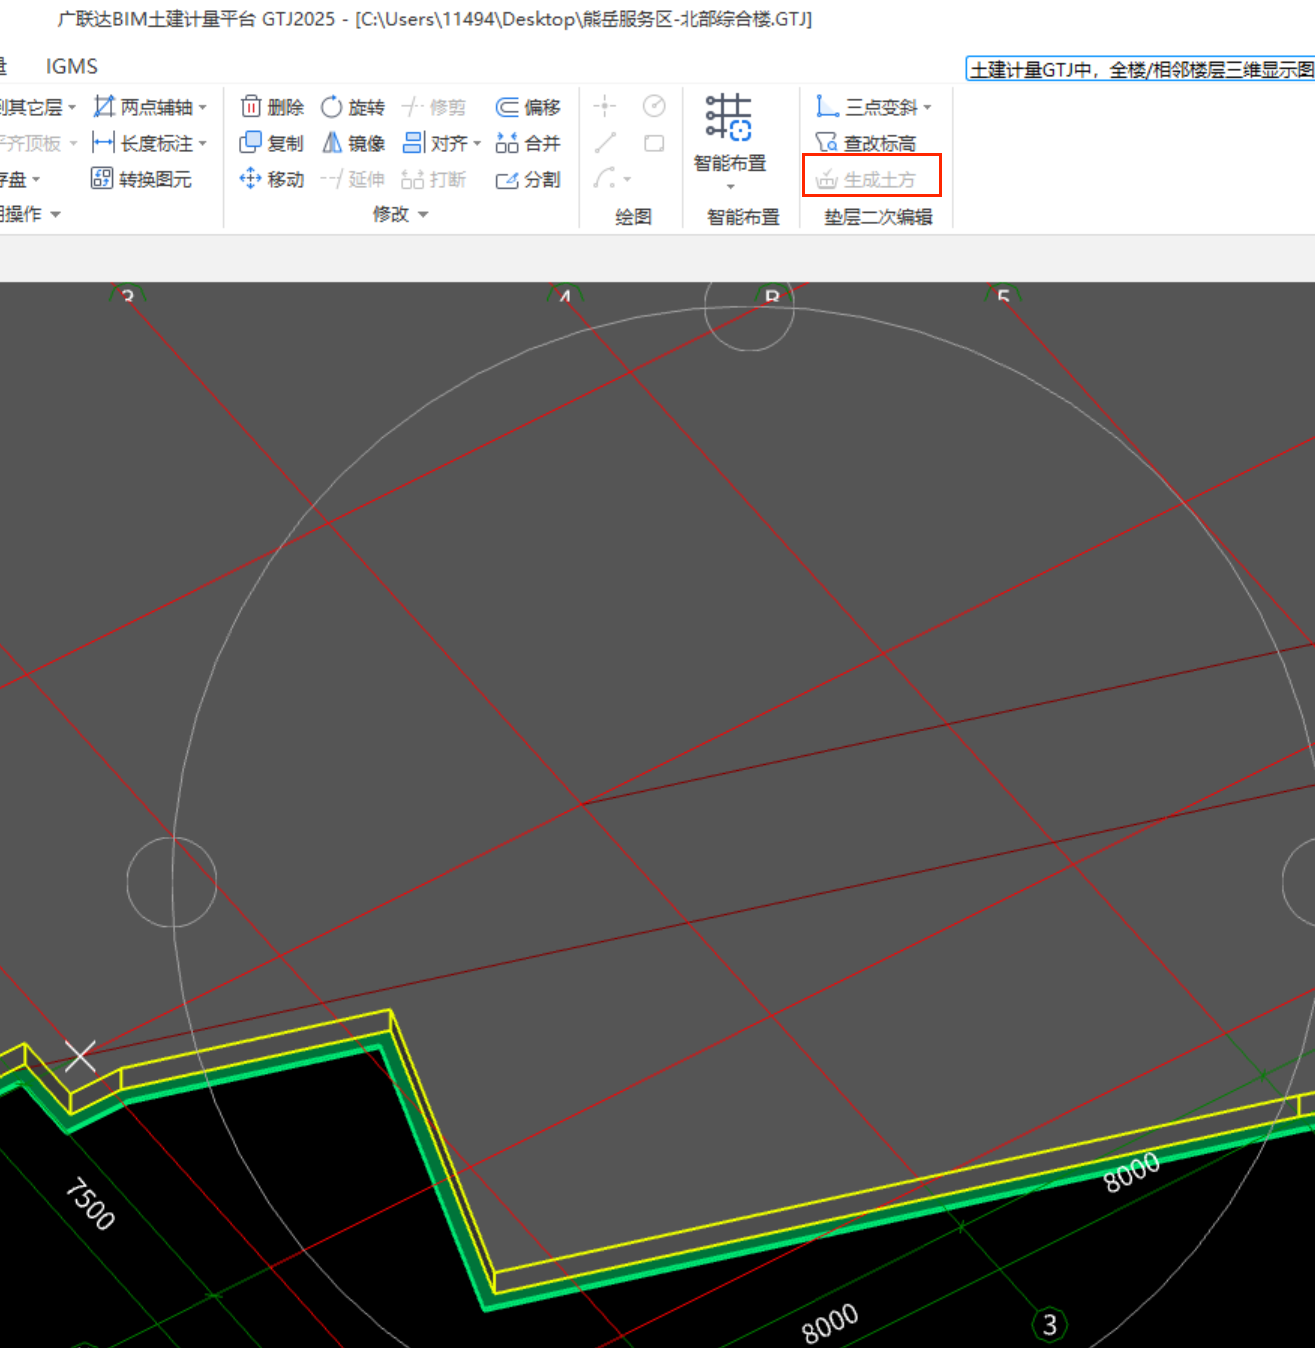
Task: Click the 延伸 extend tool
Action: coord(352,179)
